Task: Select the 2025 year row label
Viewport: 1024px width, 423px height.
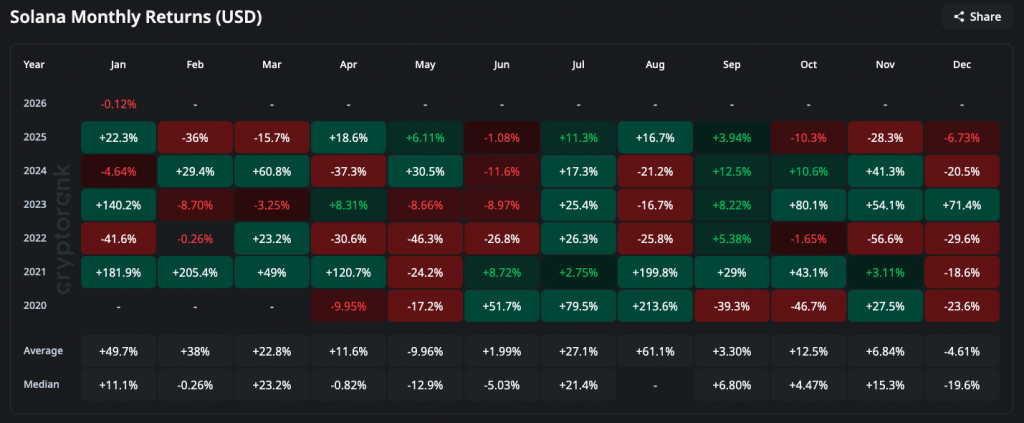Action: (35, 136)
